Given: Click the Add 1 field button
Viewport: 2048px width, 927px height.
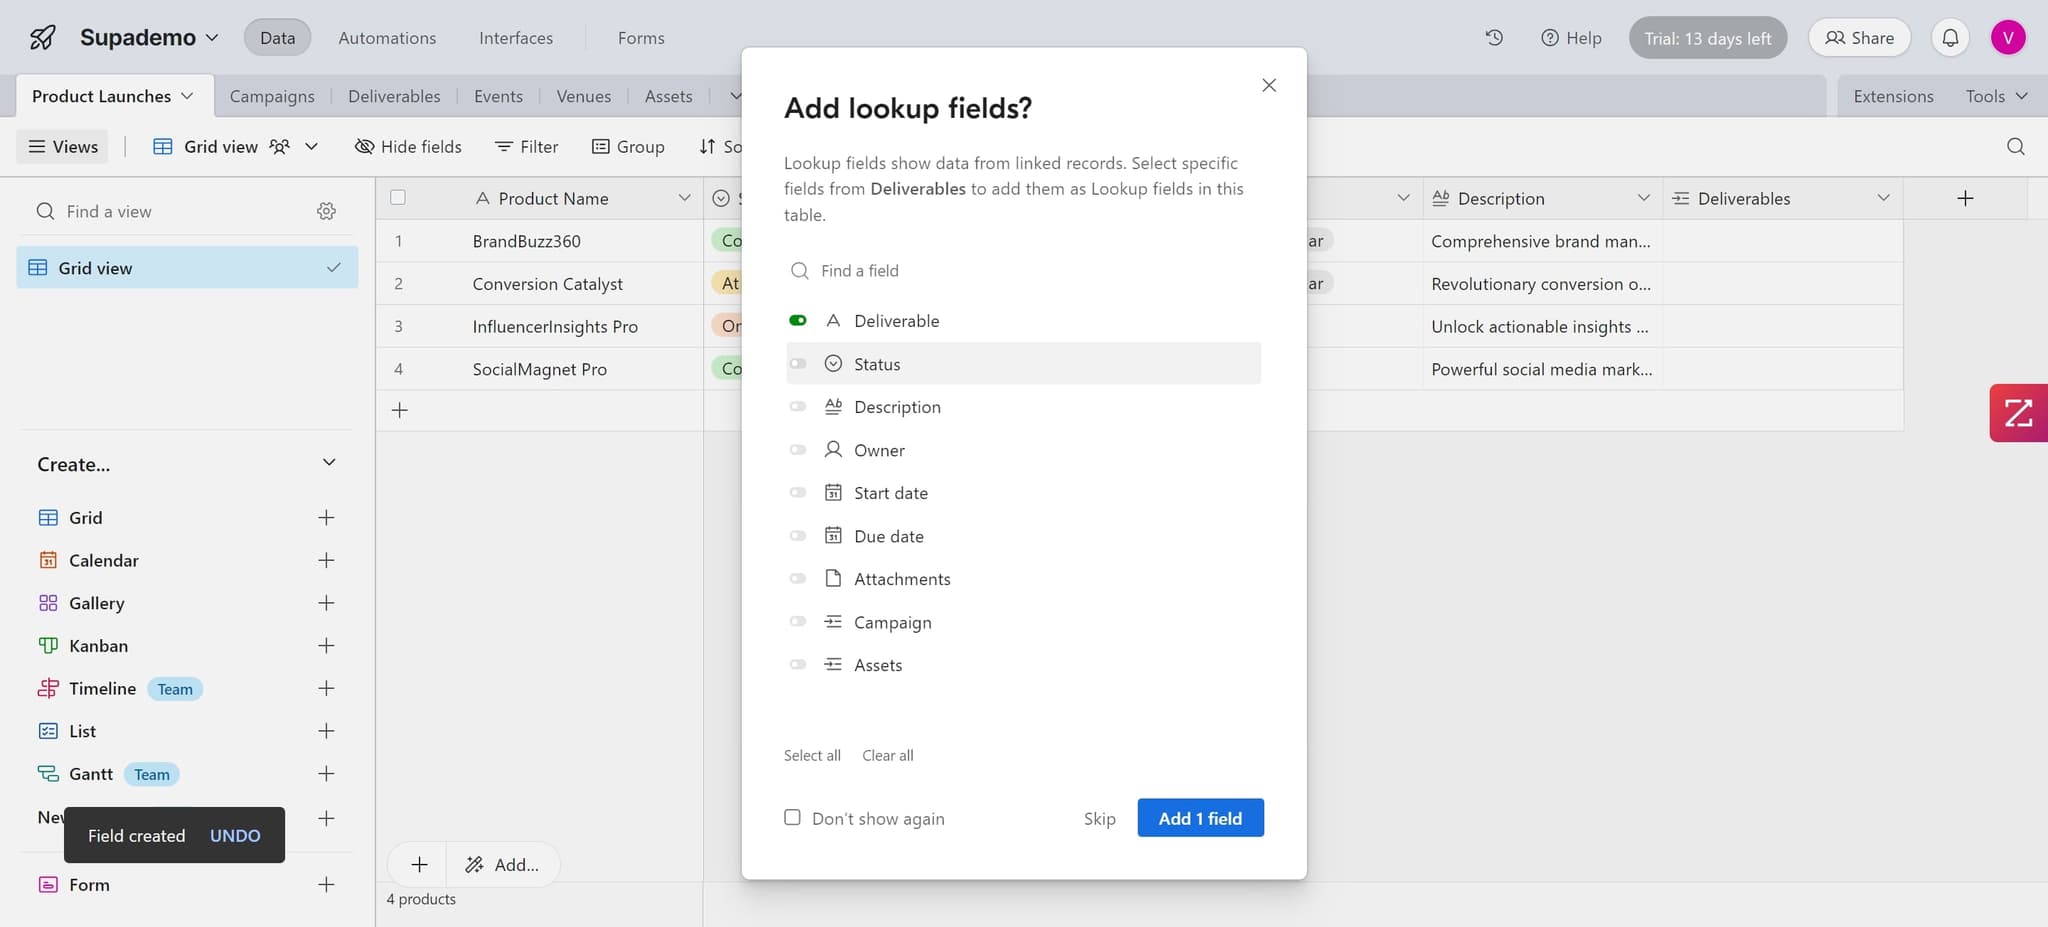Looking at the screenshot, I should [x=1200, y=818].
